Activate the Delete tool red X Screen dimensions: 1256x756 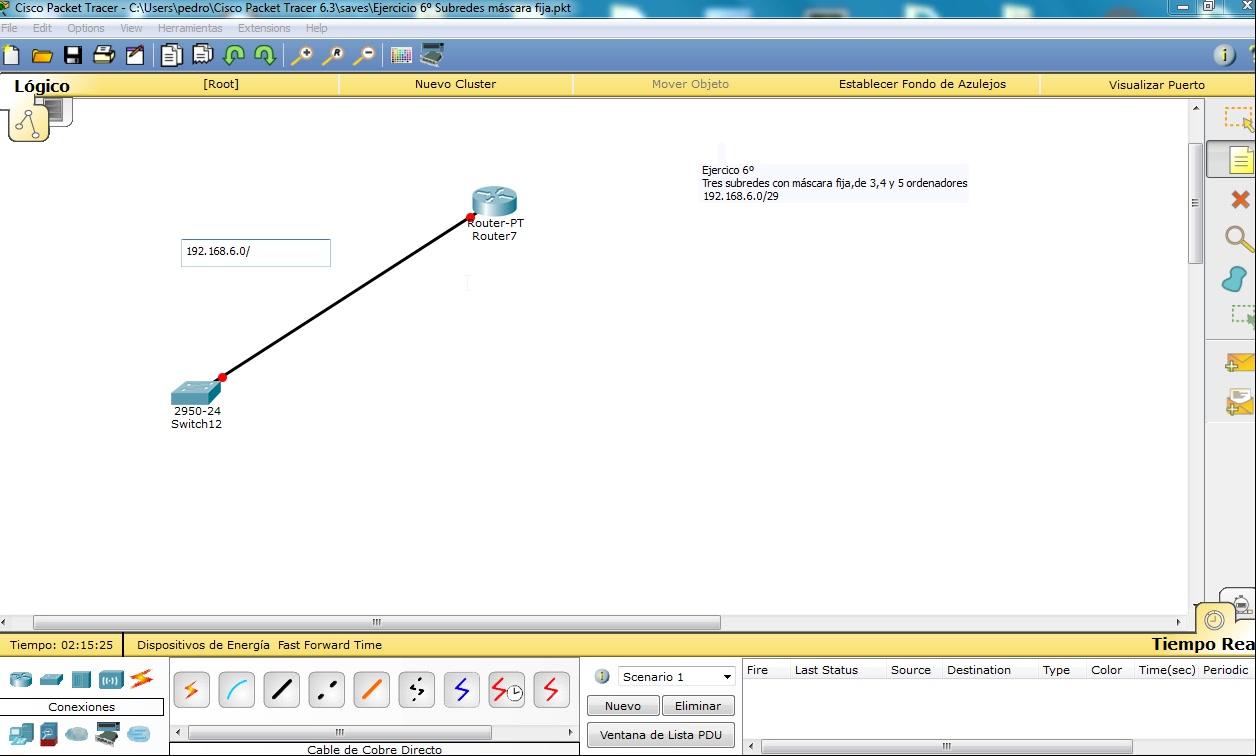(1240, 200)
